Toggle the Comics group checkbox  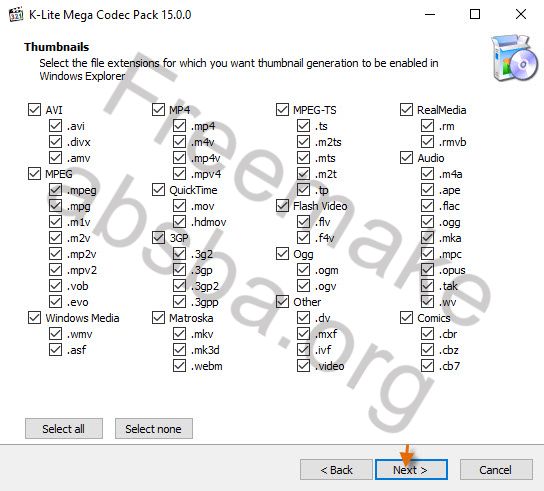coord(406,318)
